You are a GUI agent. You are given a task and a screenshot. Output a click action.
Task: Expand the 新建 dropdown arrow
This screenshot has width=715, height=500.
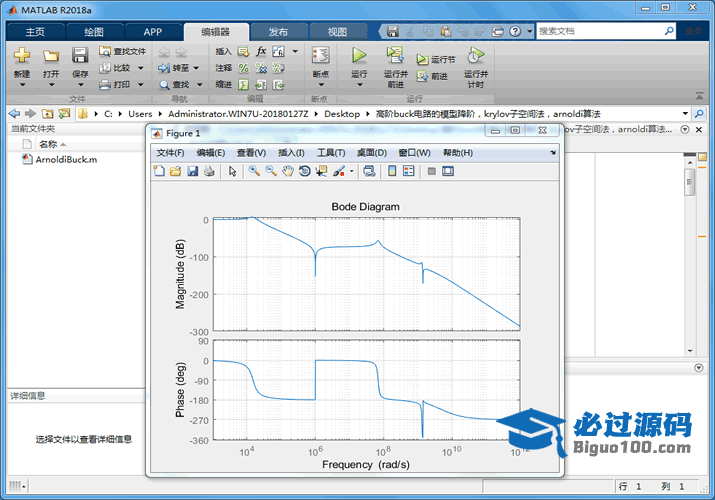click(x=22, y=85)
